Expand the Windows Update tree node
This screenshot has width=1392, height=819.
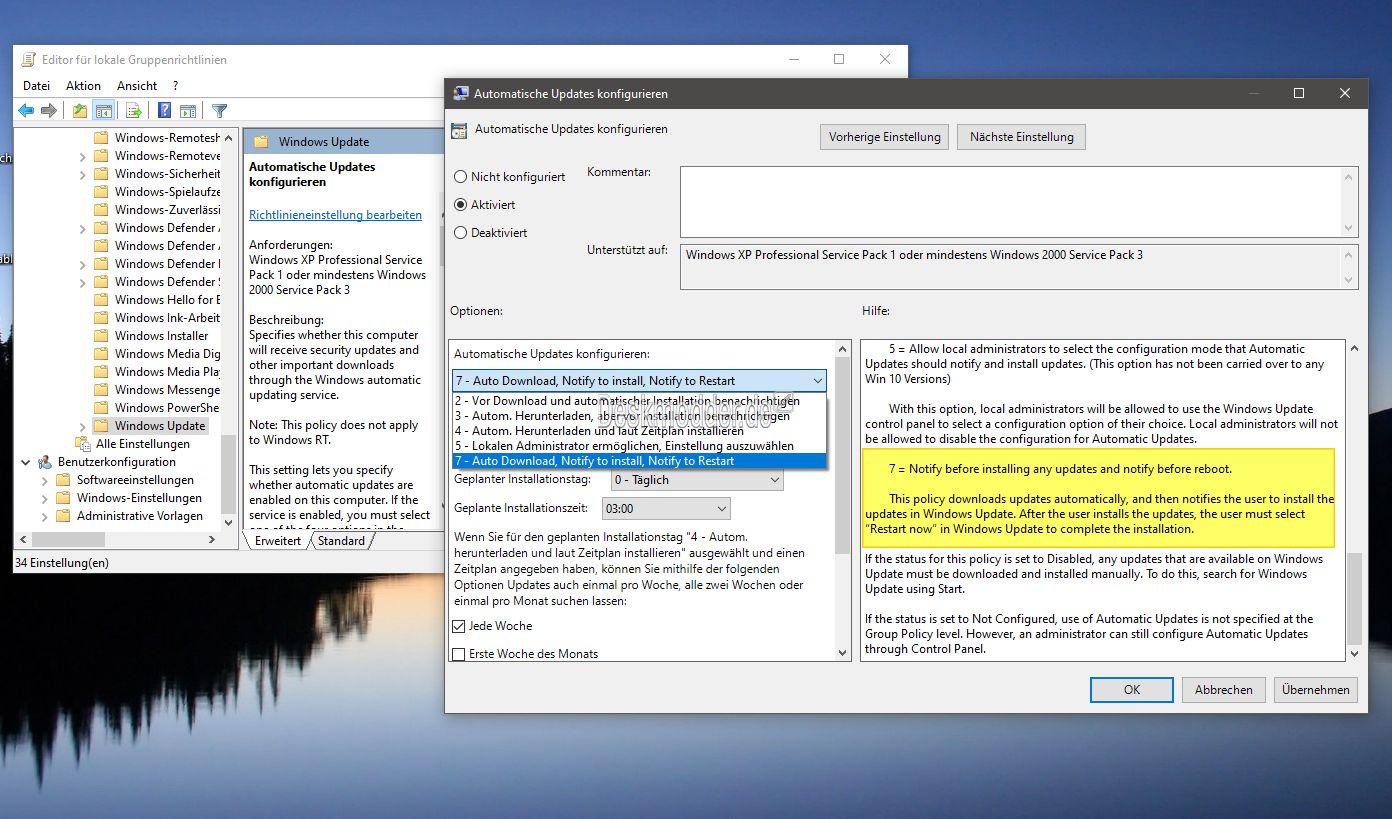(x=82, y=425)
